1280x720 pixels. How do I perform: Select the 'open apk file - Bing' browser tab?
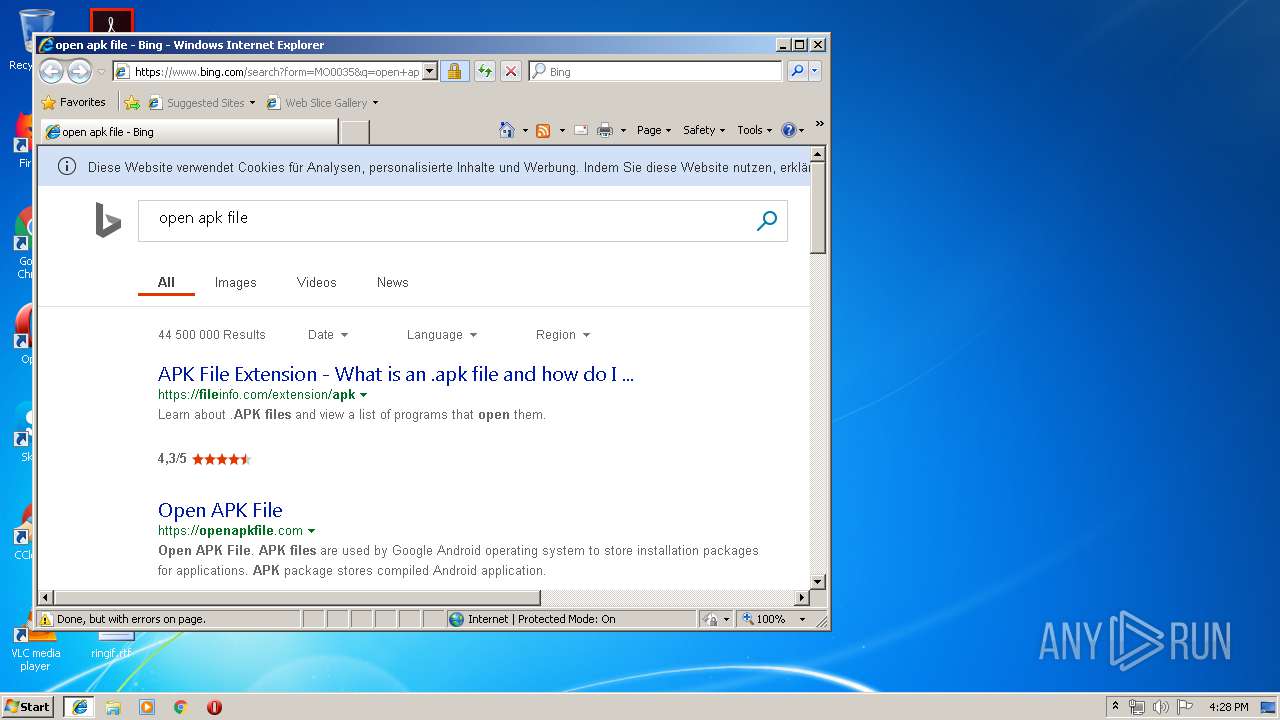tap(188, 132)
